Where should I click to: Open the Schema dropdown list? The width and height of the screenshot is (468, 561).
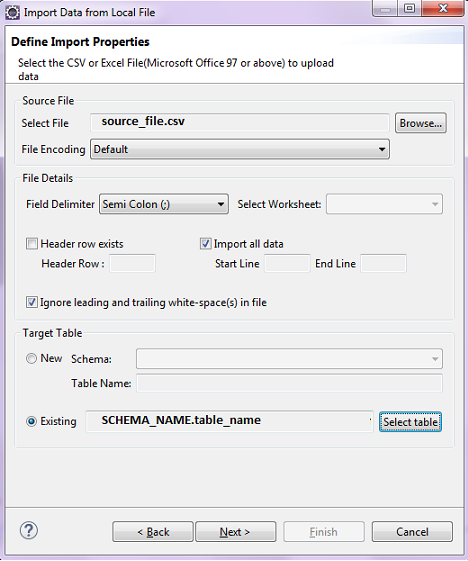pos(289,358)
